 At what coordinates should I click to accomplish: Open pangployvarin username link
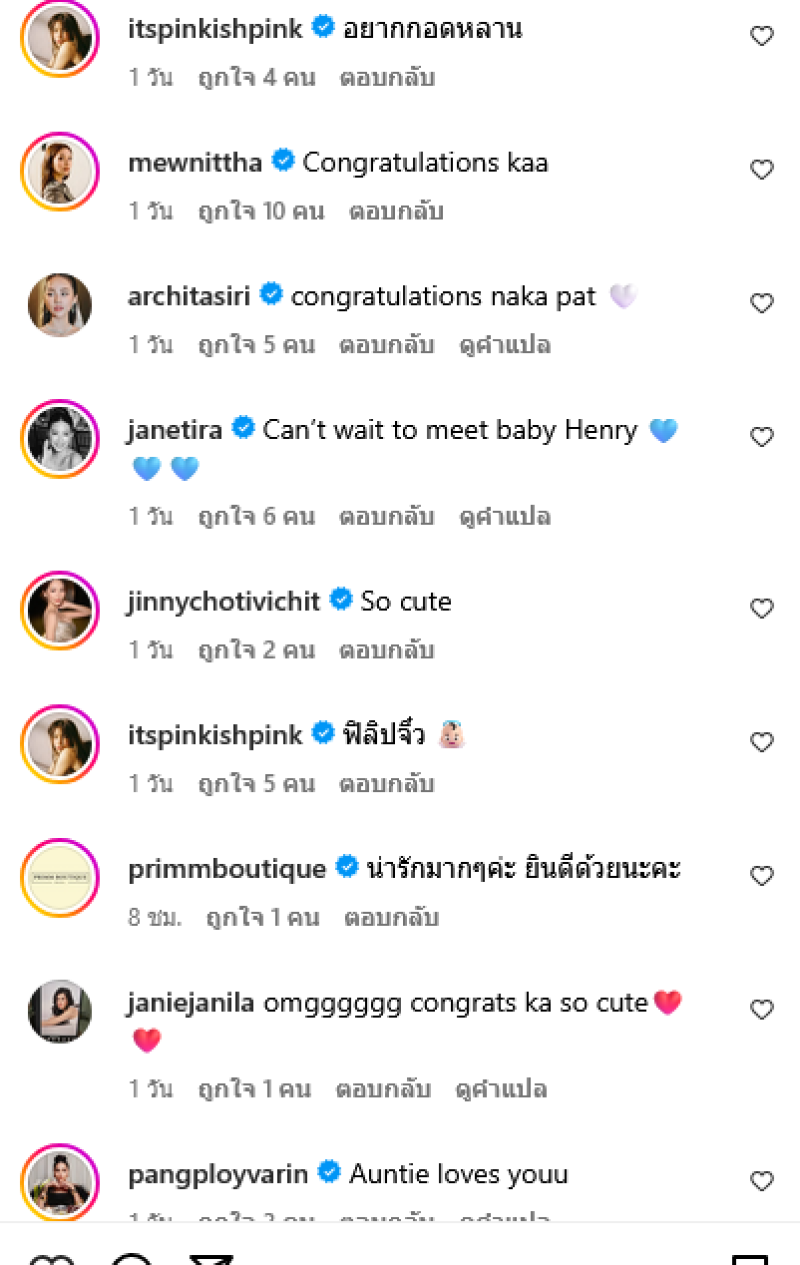[218, 1174]
